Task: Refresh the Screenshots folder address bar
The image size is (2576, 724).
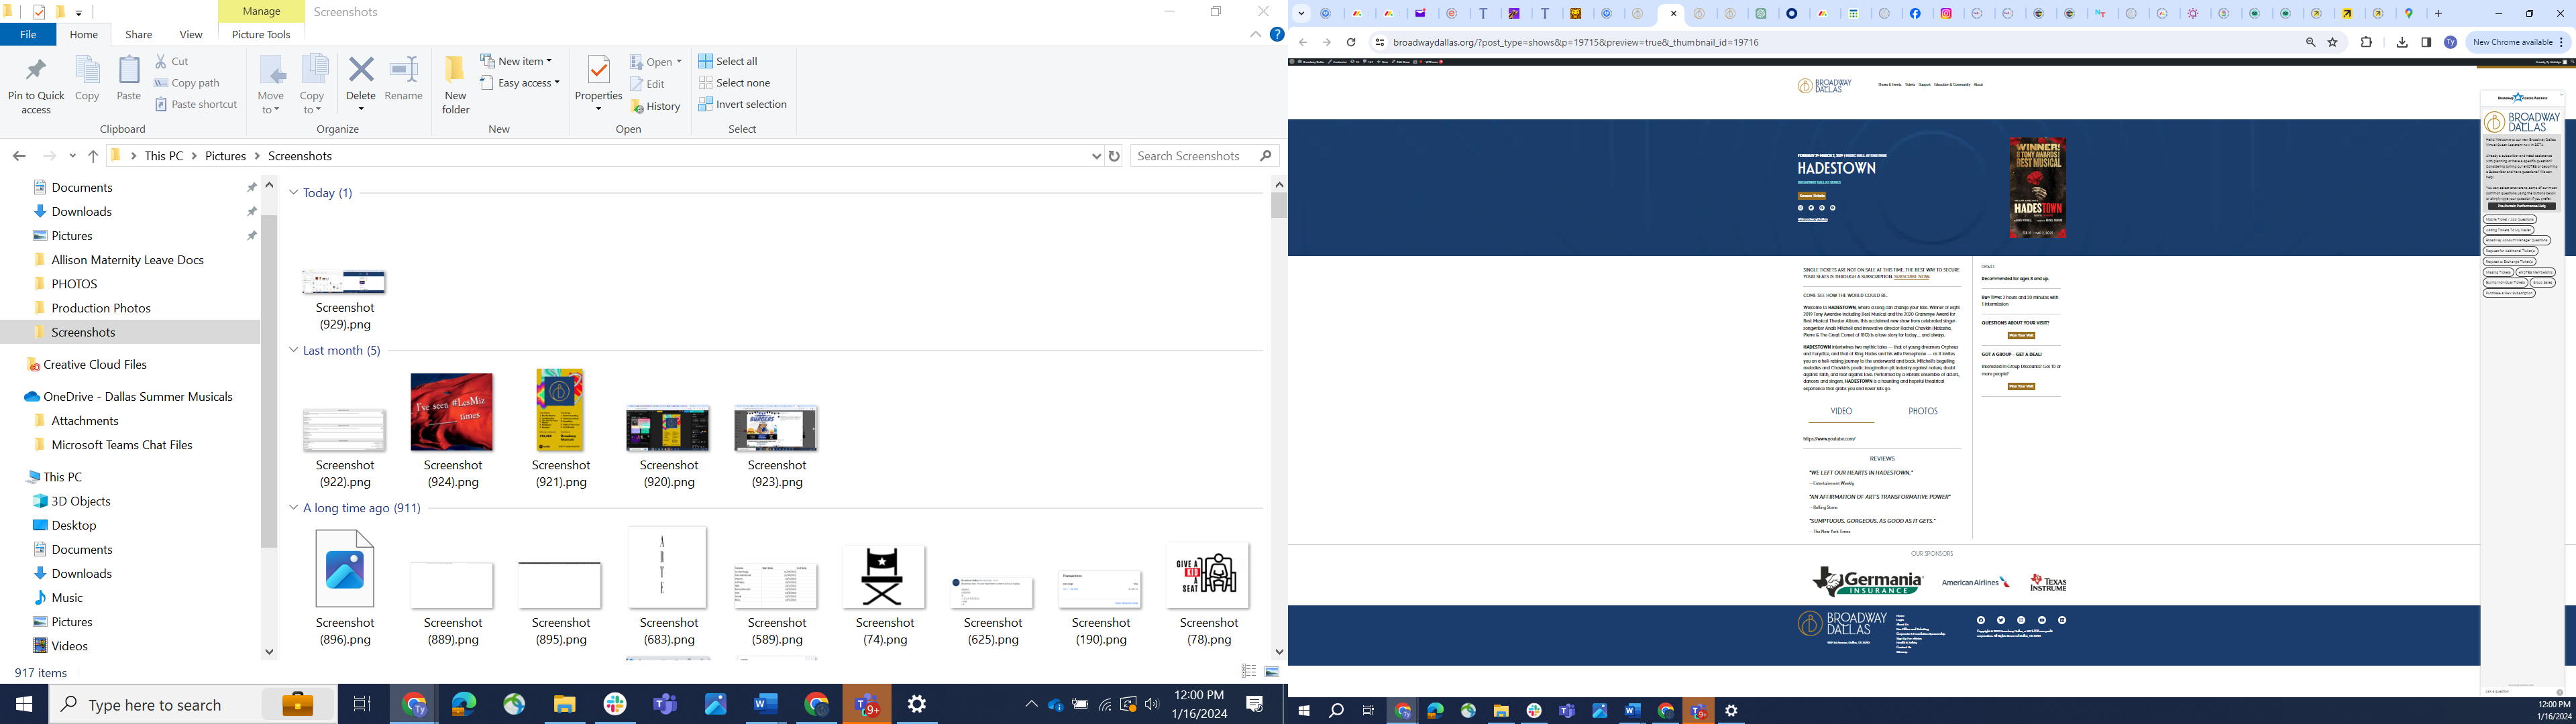Action: click(1114, 156)
